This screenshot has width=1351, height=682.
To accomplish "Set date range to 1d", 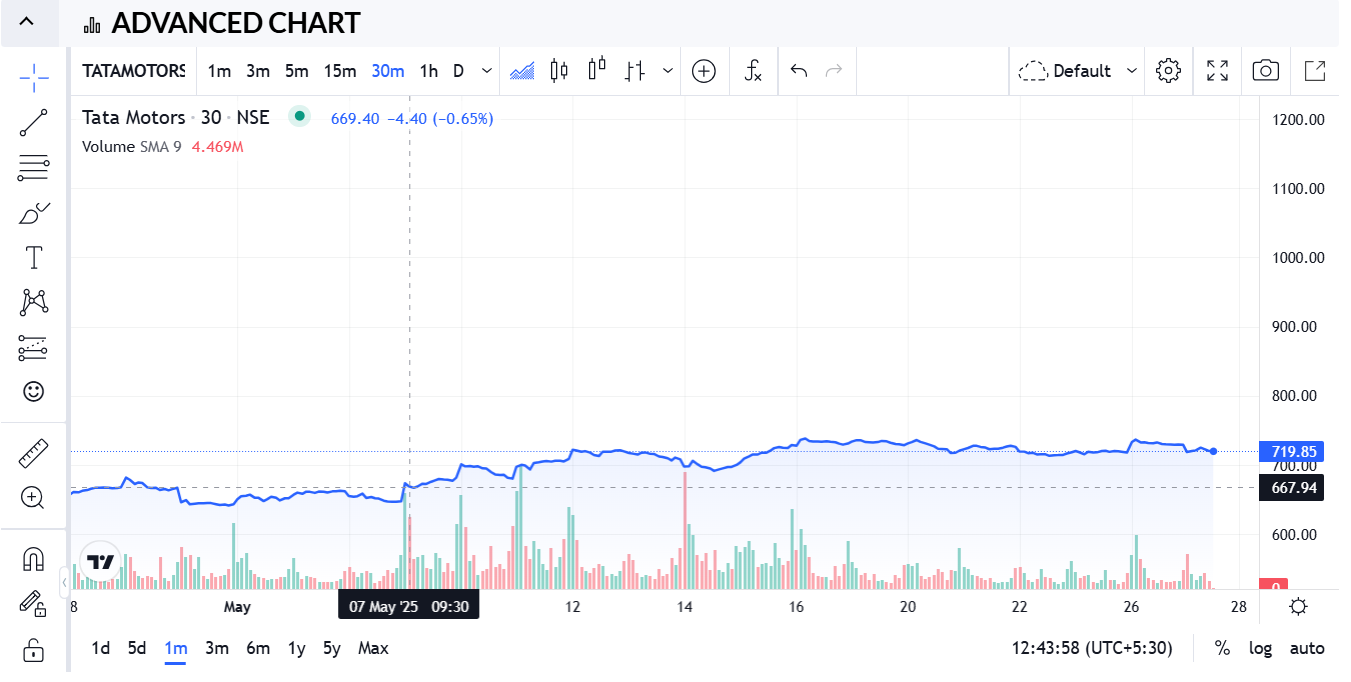I will (x=101, y=648).
